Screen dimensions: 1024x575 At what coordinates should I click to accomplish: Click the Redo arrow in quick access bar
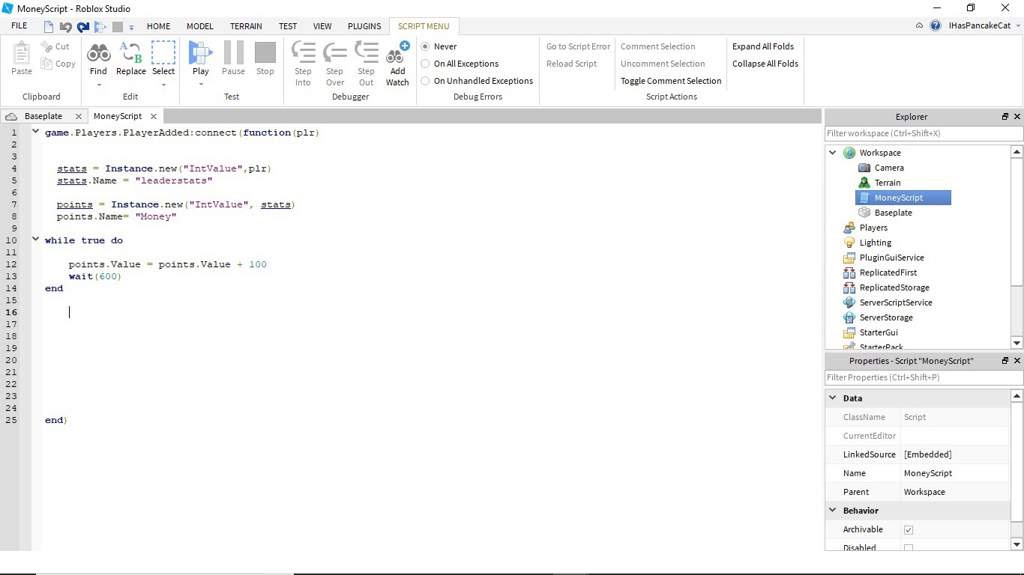83,26
